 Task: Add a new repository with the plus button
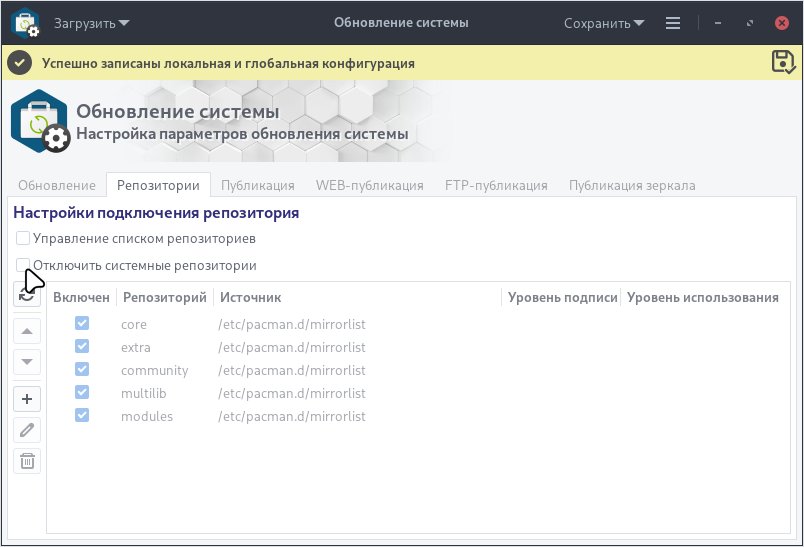[x=27, y=399]
